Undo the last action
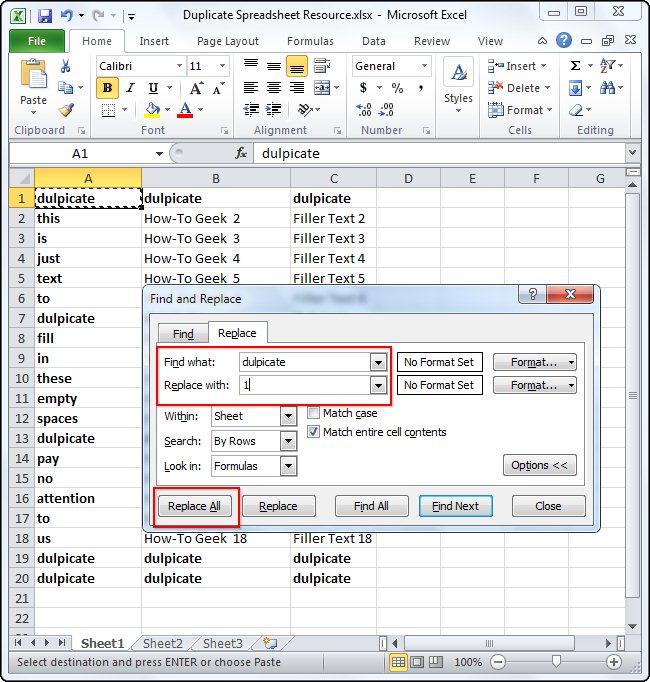The width and height of the screenshot is (650, 682). (x=67, y=16)
